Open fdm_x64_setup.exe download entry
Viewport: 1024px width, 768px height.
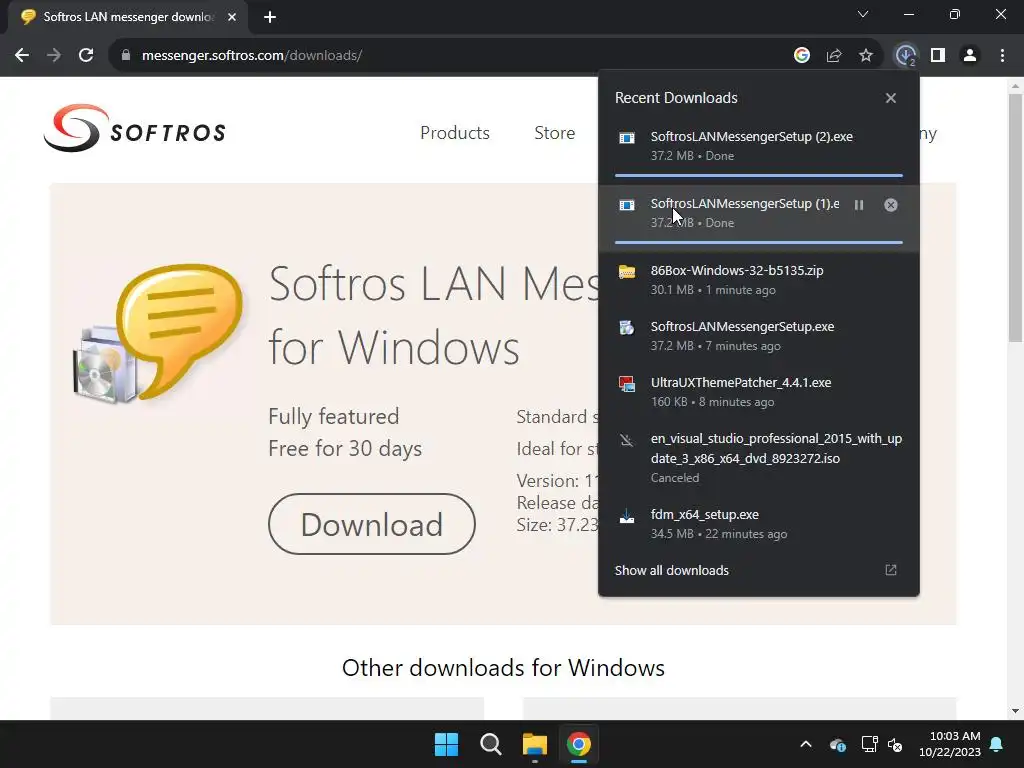point(759,524)
